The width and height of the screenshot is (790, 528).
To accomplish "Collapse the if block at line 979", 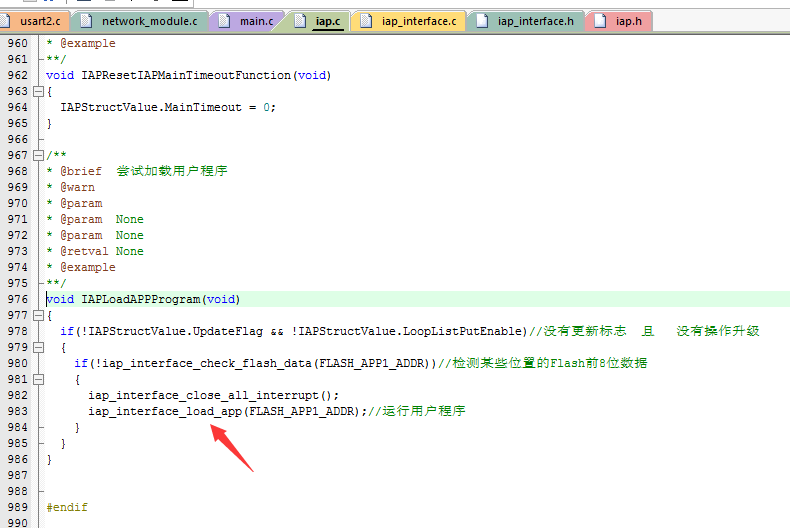I will point(38,348).
